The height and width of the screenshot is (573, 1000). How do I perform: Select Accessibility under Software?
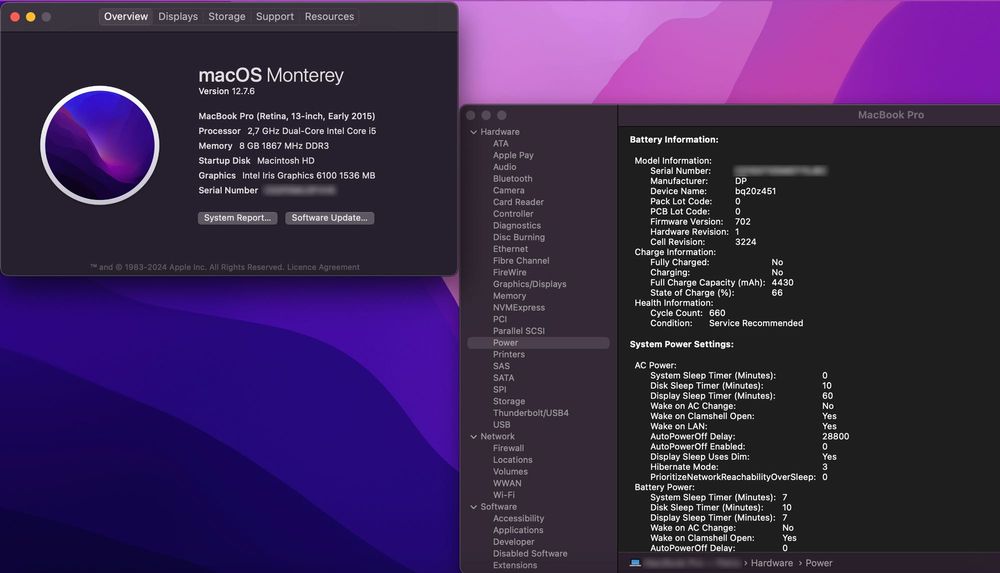point(518,519)
